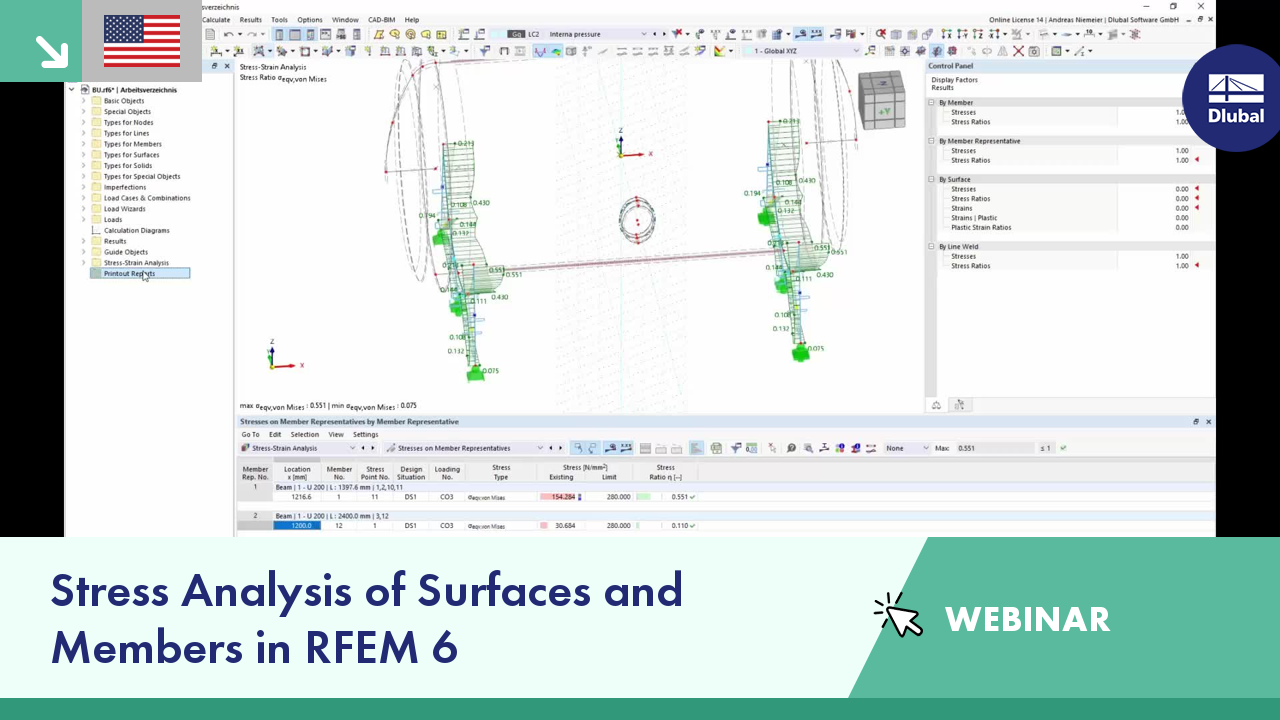The width and height of the screenshot is (1280, 720).
Task: Click the Calculation Diagrams tree icon
Action: click(96, 230)
